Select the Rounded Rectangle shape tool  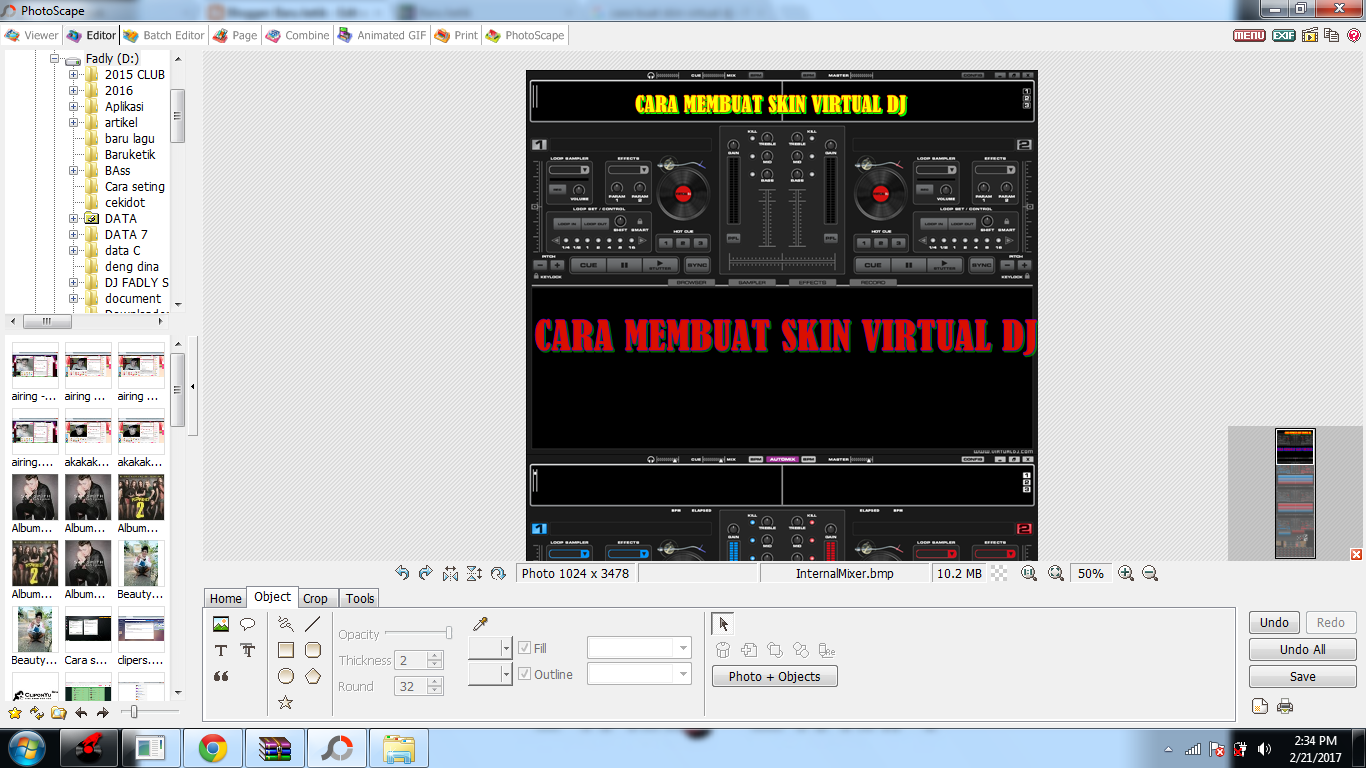click(x=312, y=650)
